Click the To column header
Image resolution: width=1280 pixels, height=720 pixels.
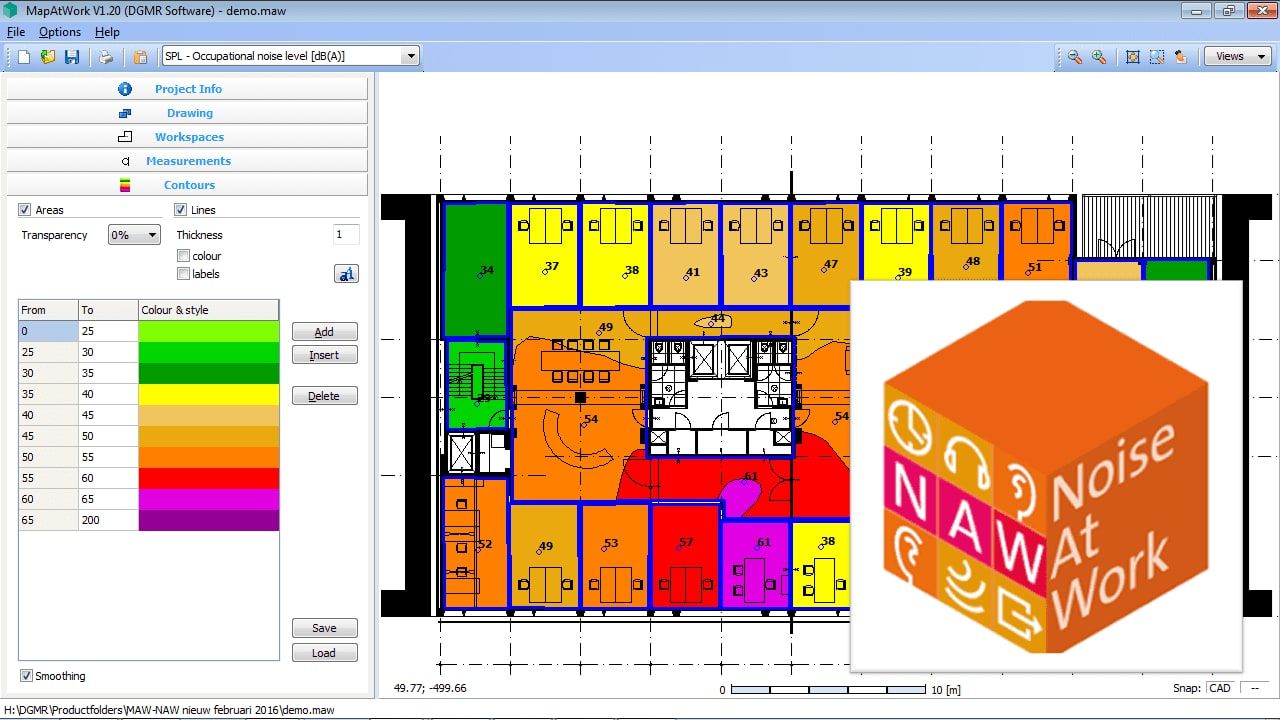(x=108, y=310)
